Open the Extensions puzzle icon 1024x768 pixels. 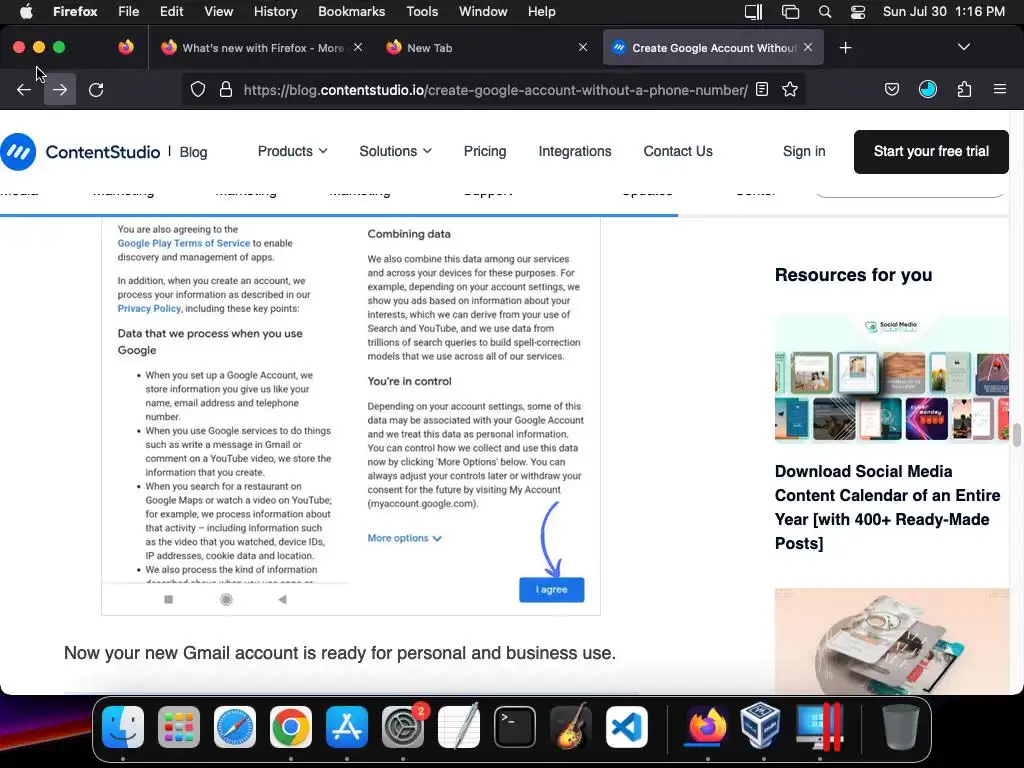(964, 89)
